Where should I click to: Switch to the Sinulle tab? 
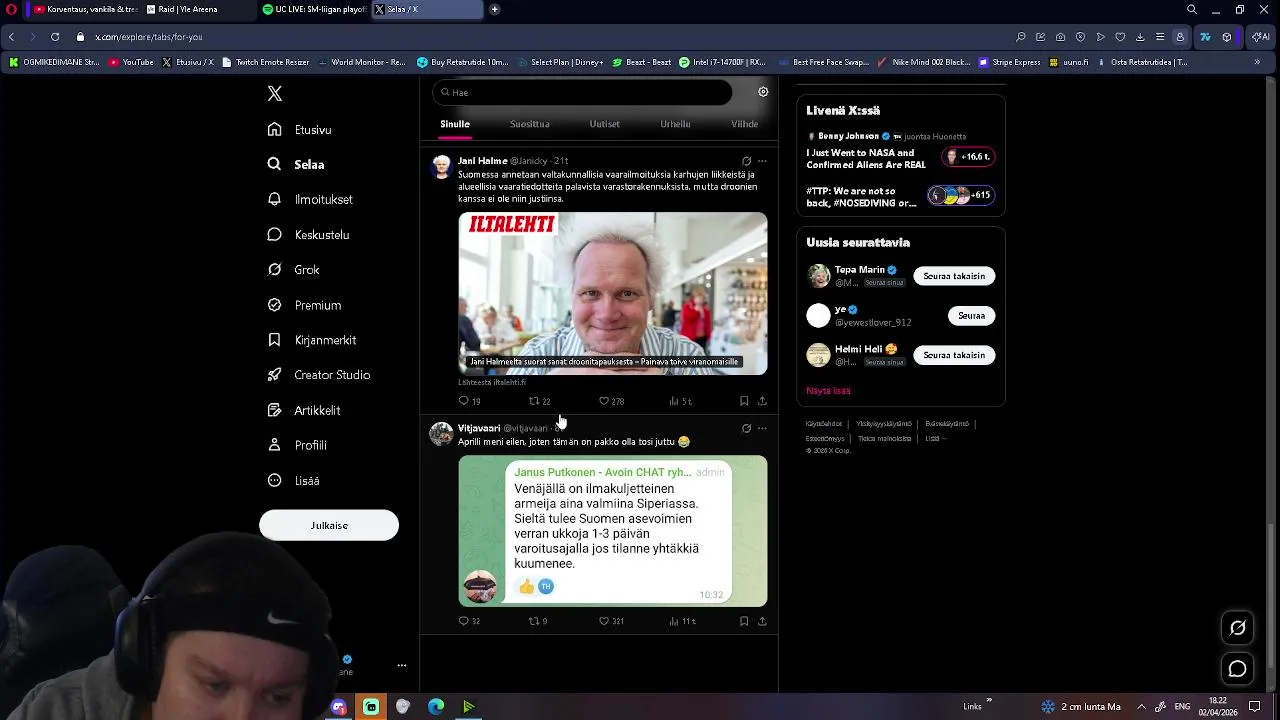click(455, 124)
